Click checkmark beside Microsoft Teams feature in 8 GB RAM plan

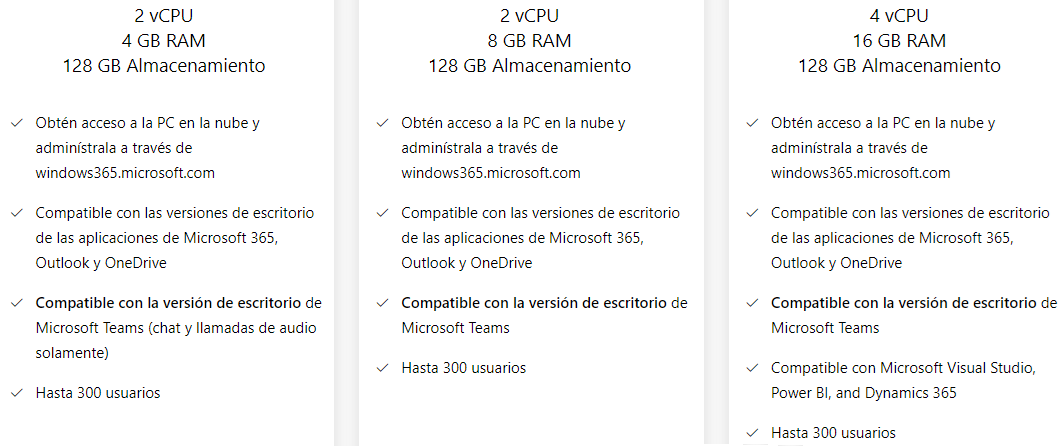point(382,303)
